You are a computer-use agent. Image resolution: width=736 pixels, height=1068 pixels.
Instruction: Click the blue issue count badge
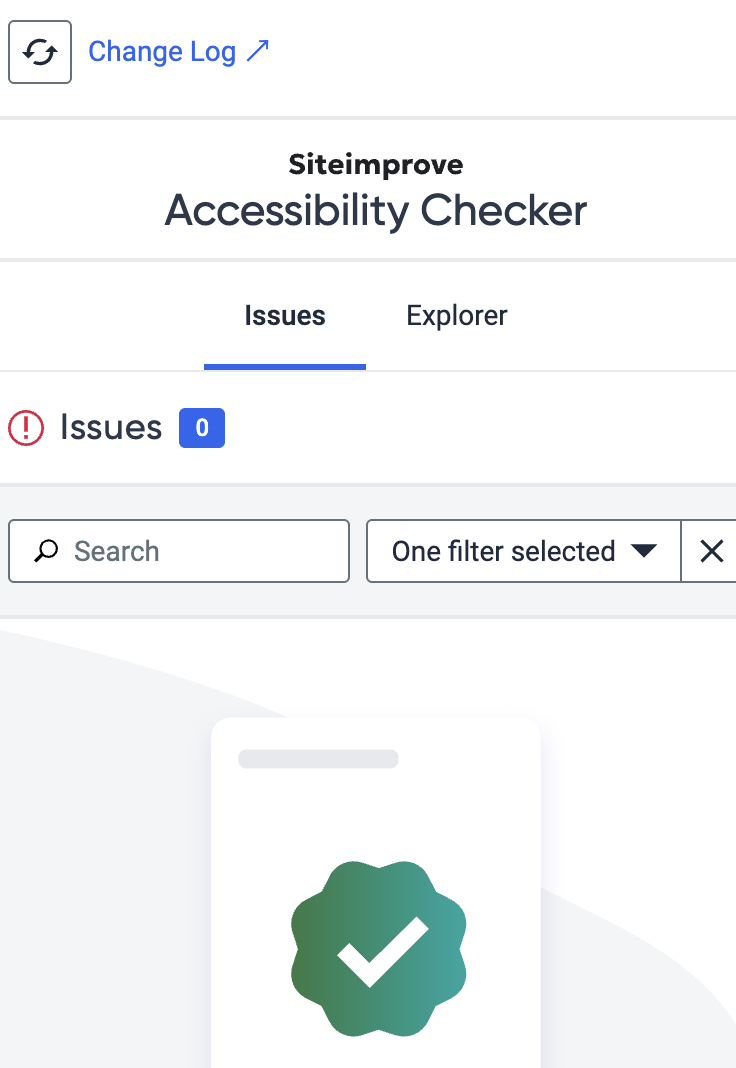(x=202, y=428)
